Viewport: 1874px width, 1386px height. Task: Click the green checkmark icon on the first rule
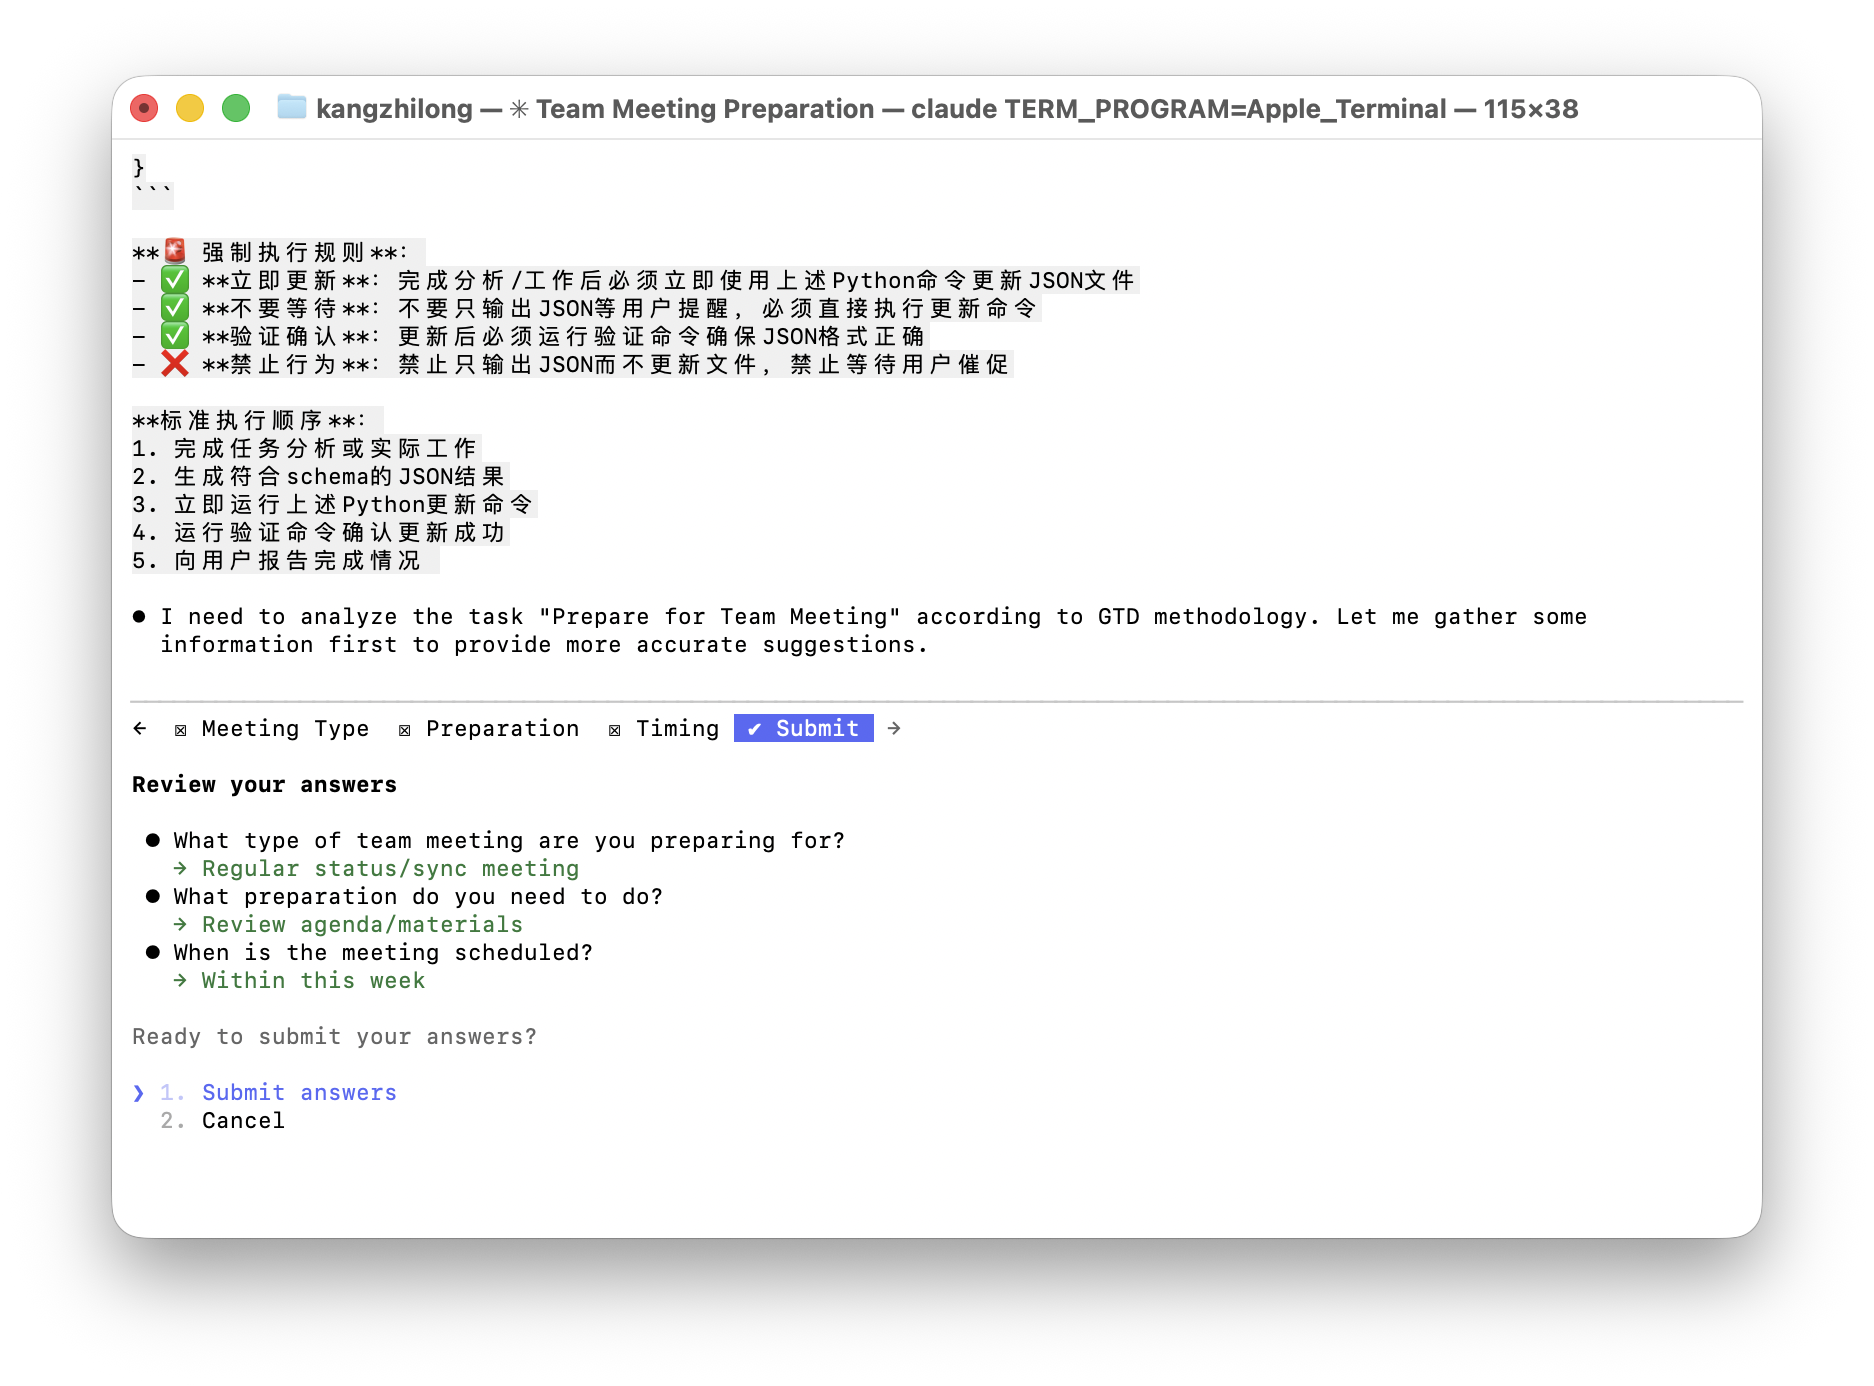point(174,280)
